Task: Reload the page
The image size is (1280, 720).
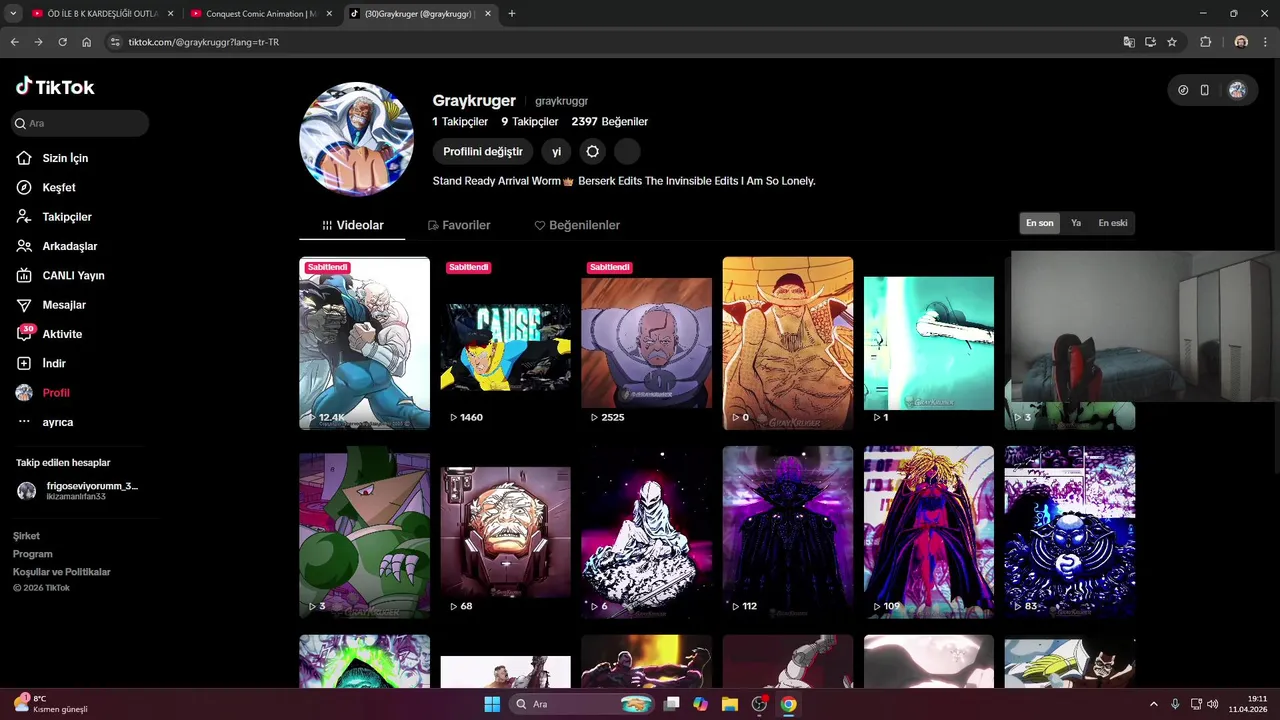Action: (x=63, y=42)
